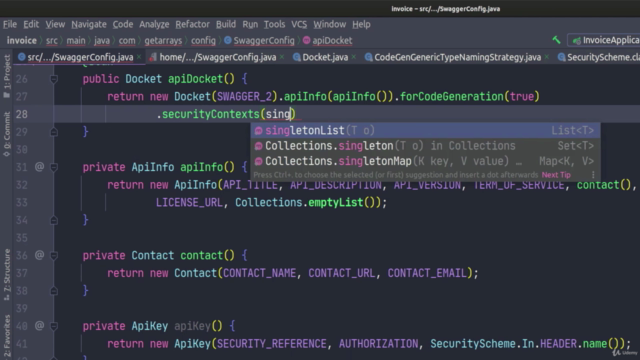This screenshot has height=360, width=640.
Task: Click the Next Tip link
Action: click(556, 175)
